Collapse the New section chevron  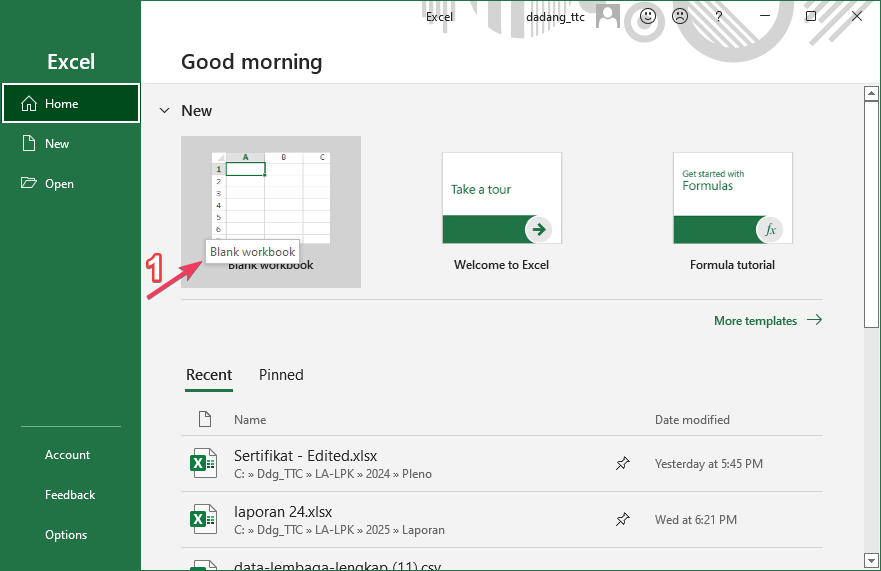click(x=163, y=111)
